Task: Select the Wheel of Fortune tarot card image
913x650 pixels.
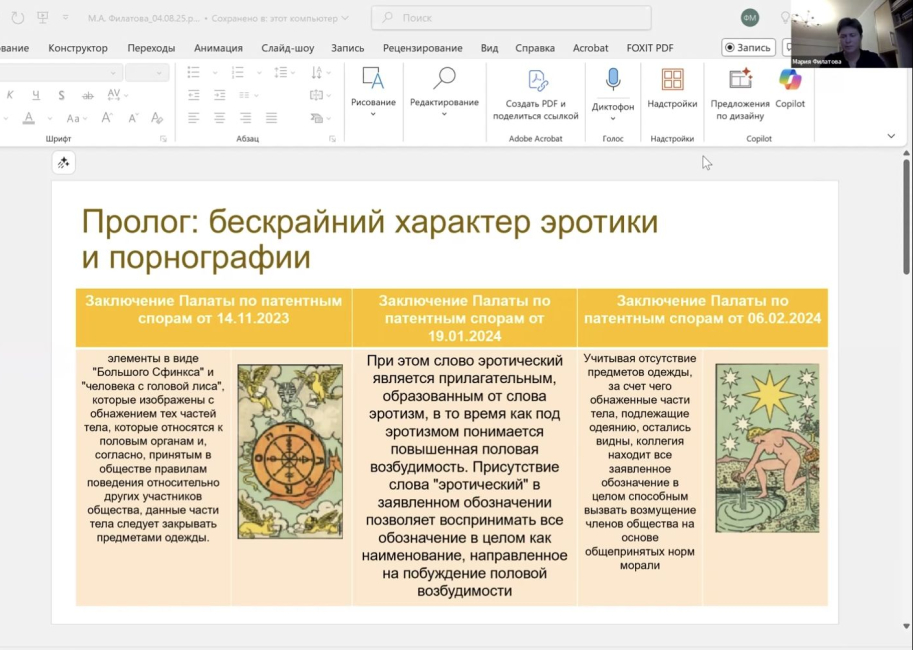Action: [290, 451]
